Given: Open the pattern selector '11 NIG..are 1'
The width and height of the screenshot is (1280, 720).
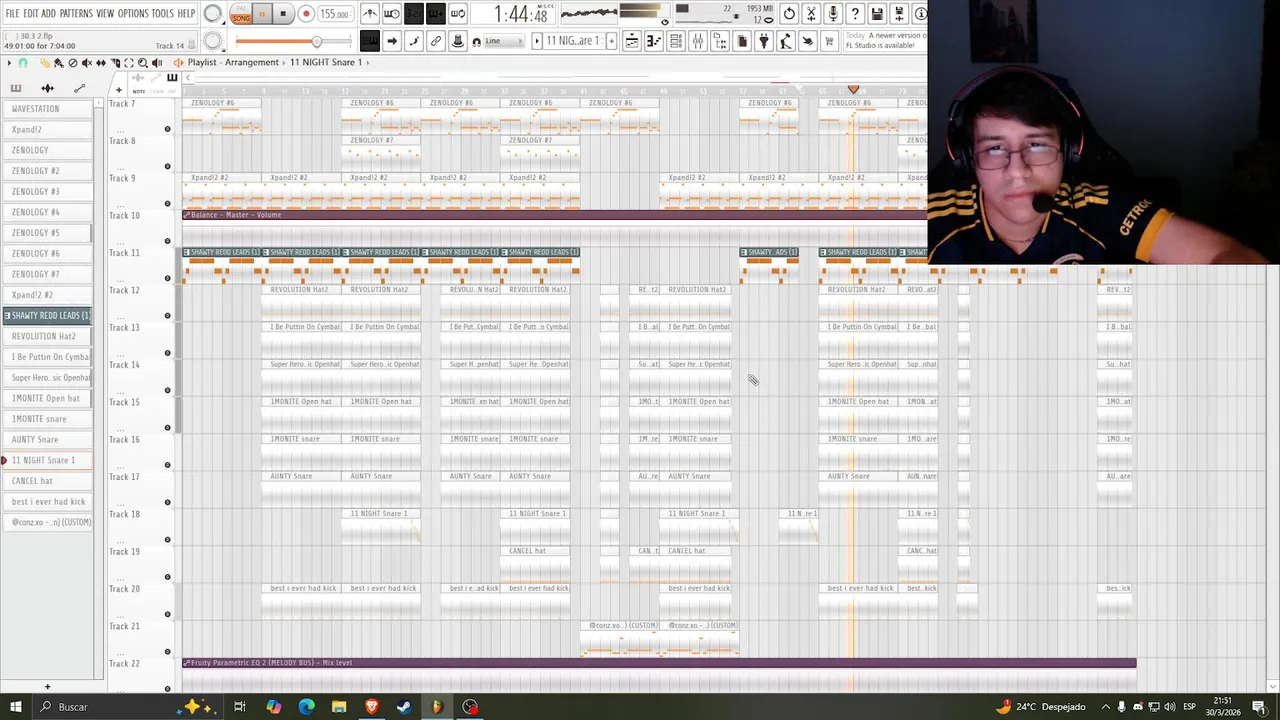Looking at the screenshot, I should coord(575,41).
